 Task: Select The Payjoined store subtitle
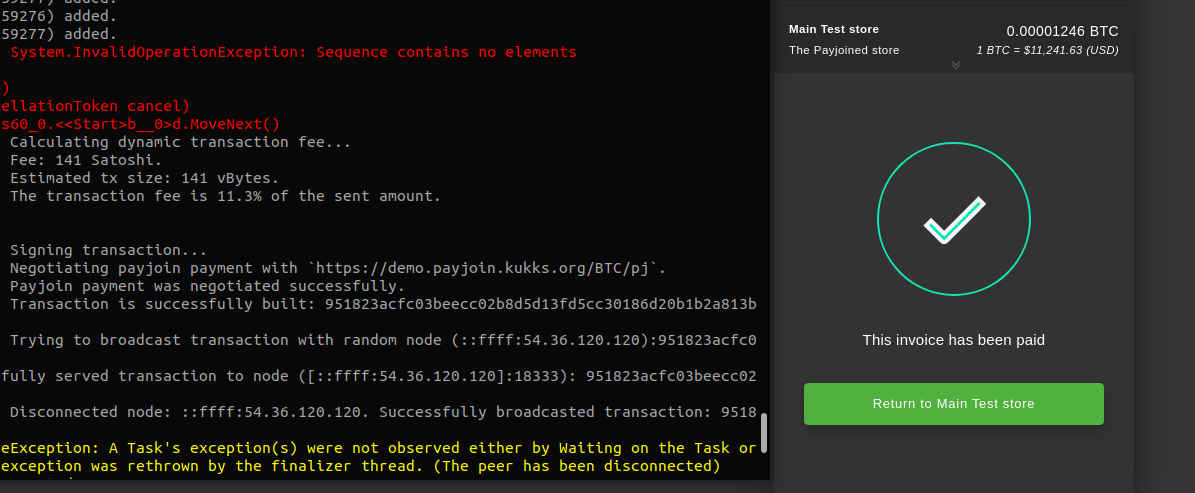[x=844, y=50]
